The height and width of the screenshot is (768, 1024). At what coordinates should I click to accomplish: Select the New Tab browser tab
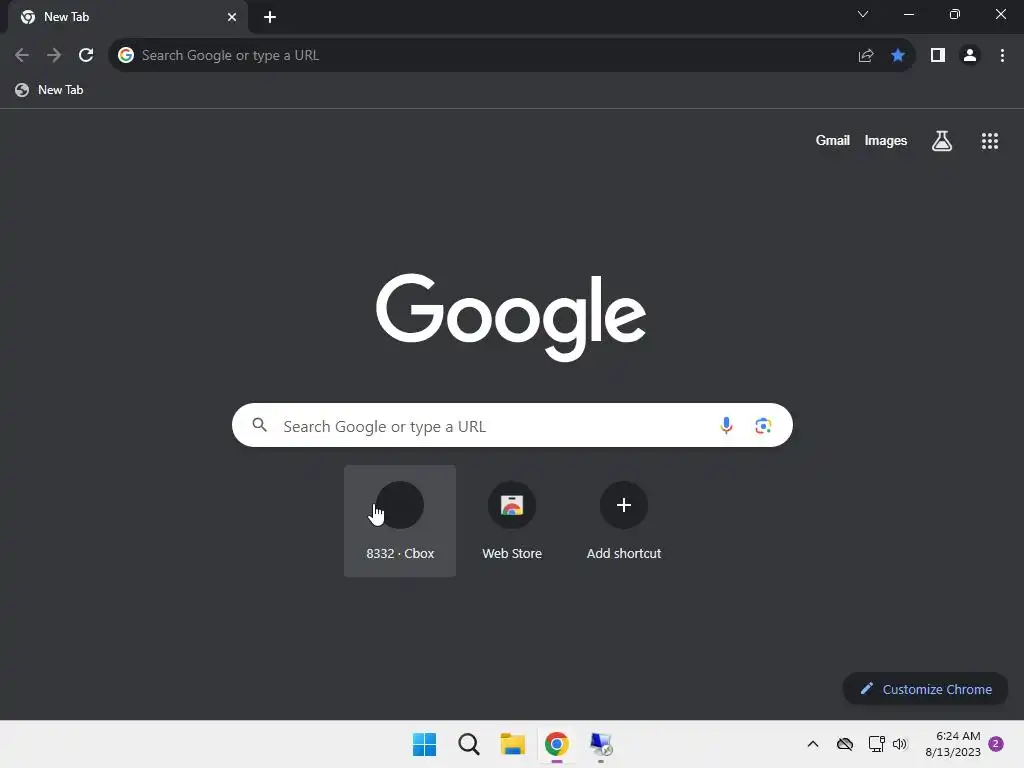128,17
